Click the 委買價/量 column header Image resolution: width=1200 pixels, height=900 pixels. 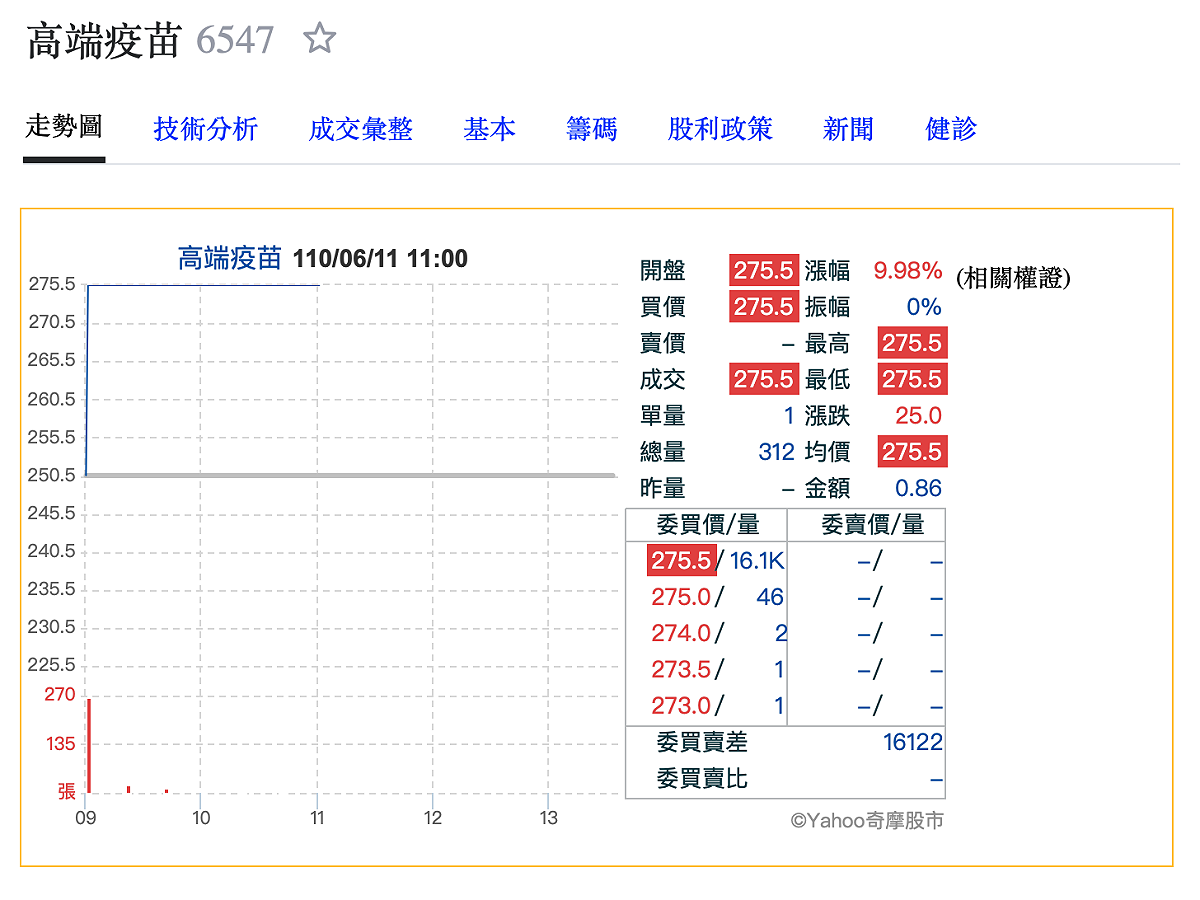click(707, 524)
